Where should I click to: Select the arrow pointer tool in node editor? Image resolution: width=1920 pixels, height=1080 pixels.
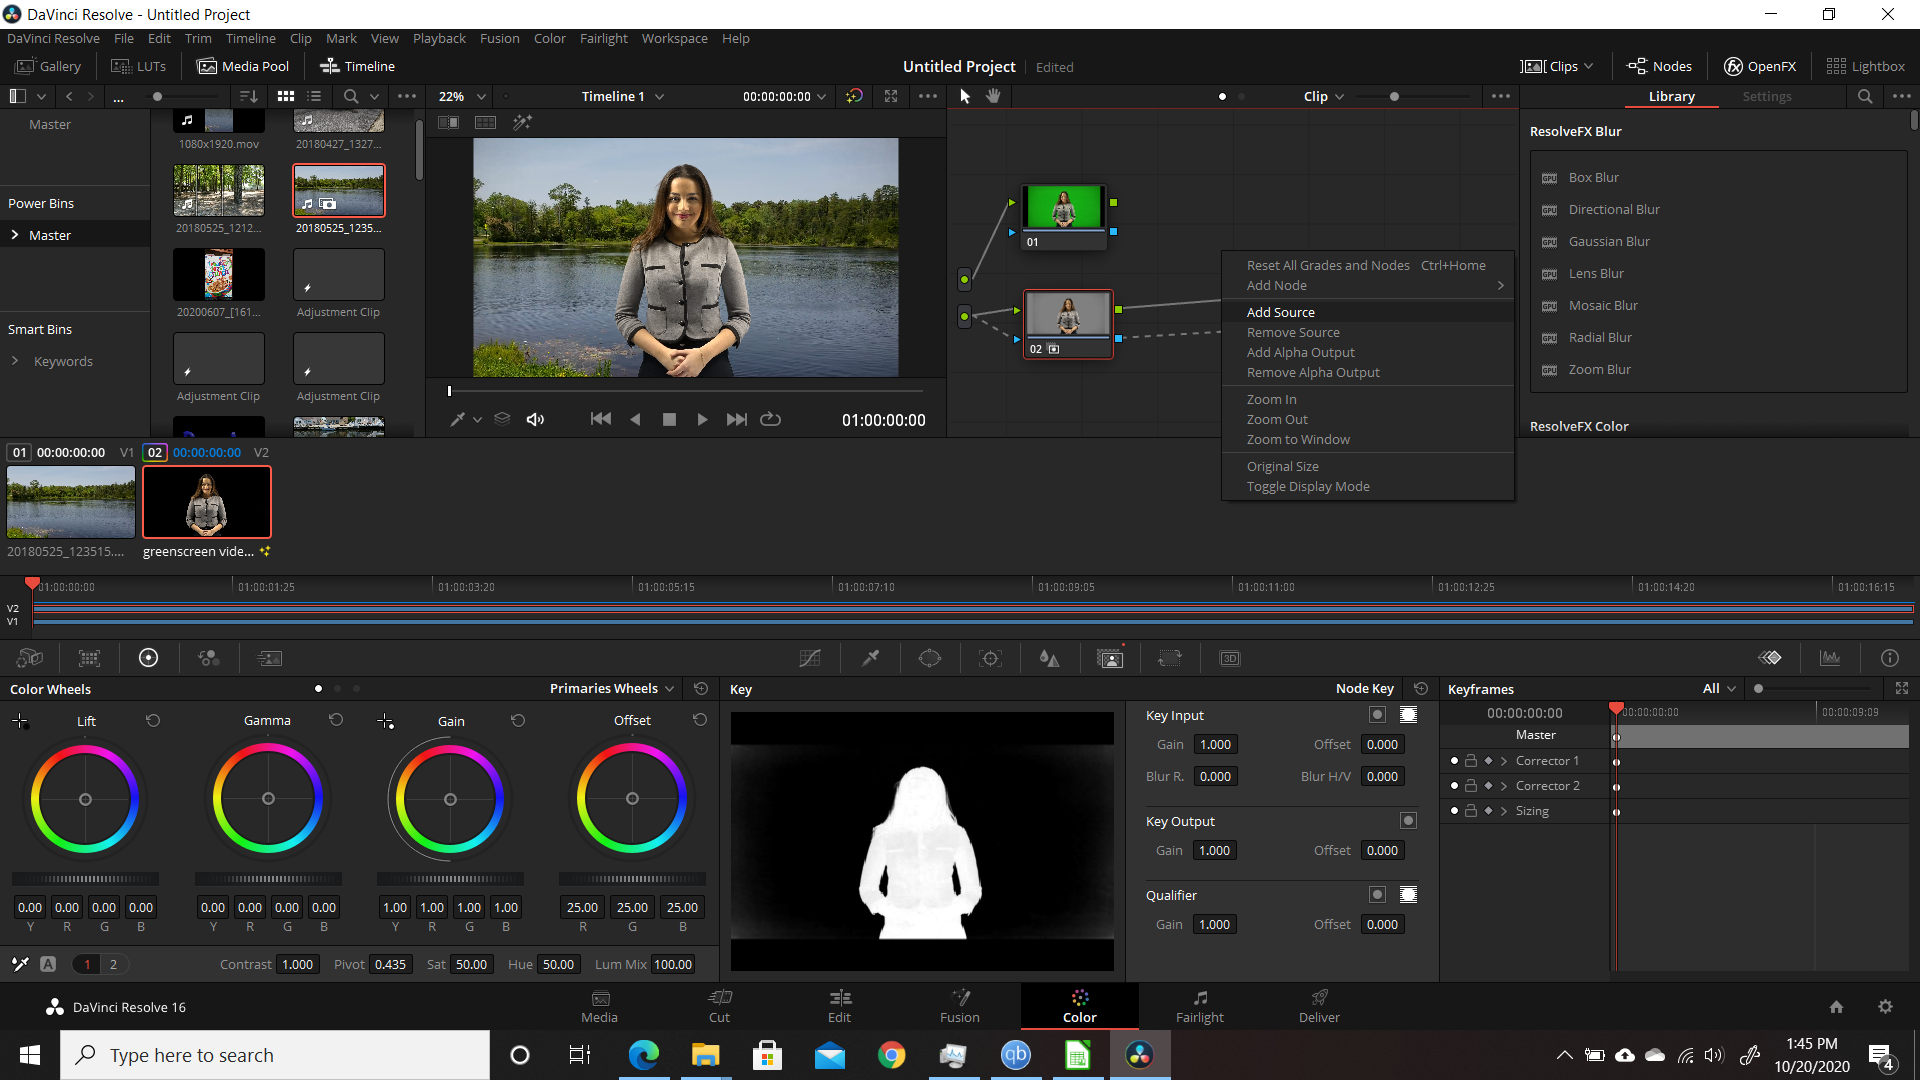point(965,96)
